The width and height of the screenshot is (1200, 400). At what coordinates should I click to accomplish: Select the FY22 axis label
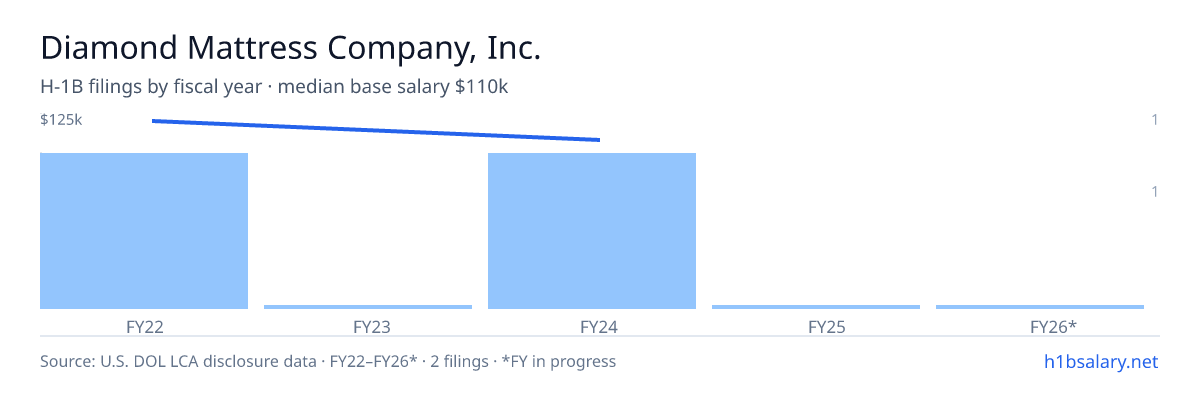[x=144, y=327]
